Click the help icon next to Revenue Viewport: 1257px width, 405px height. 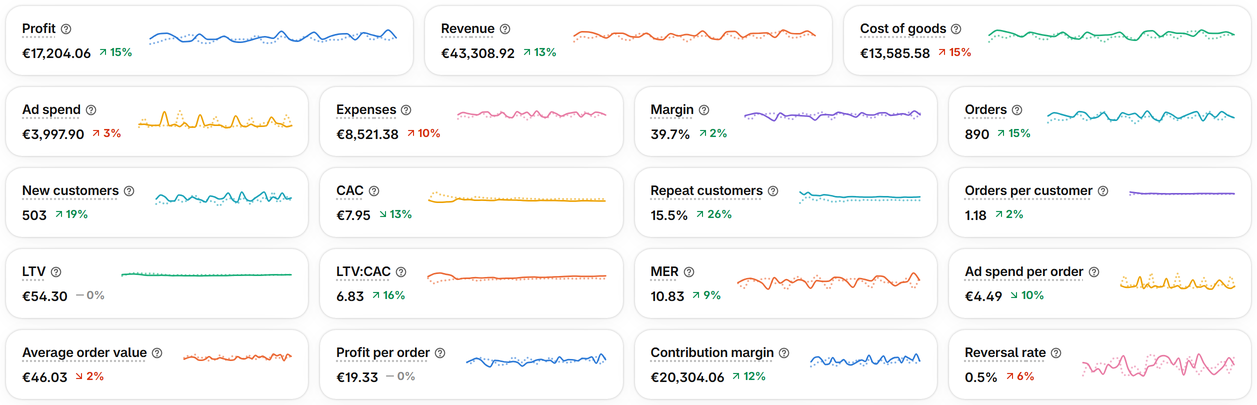coord(505,29)
